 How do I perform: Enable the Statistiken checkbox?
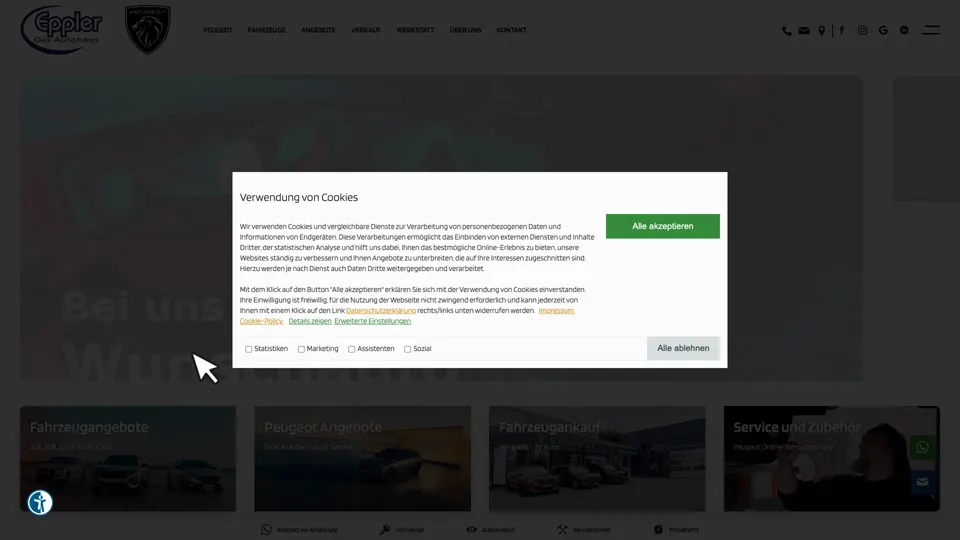pos(249,349)
